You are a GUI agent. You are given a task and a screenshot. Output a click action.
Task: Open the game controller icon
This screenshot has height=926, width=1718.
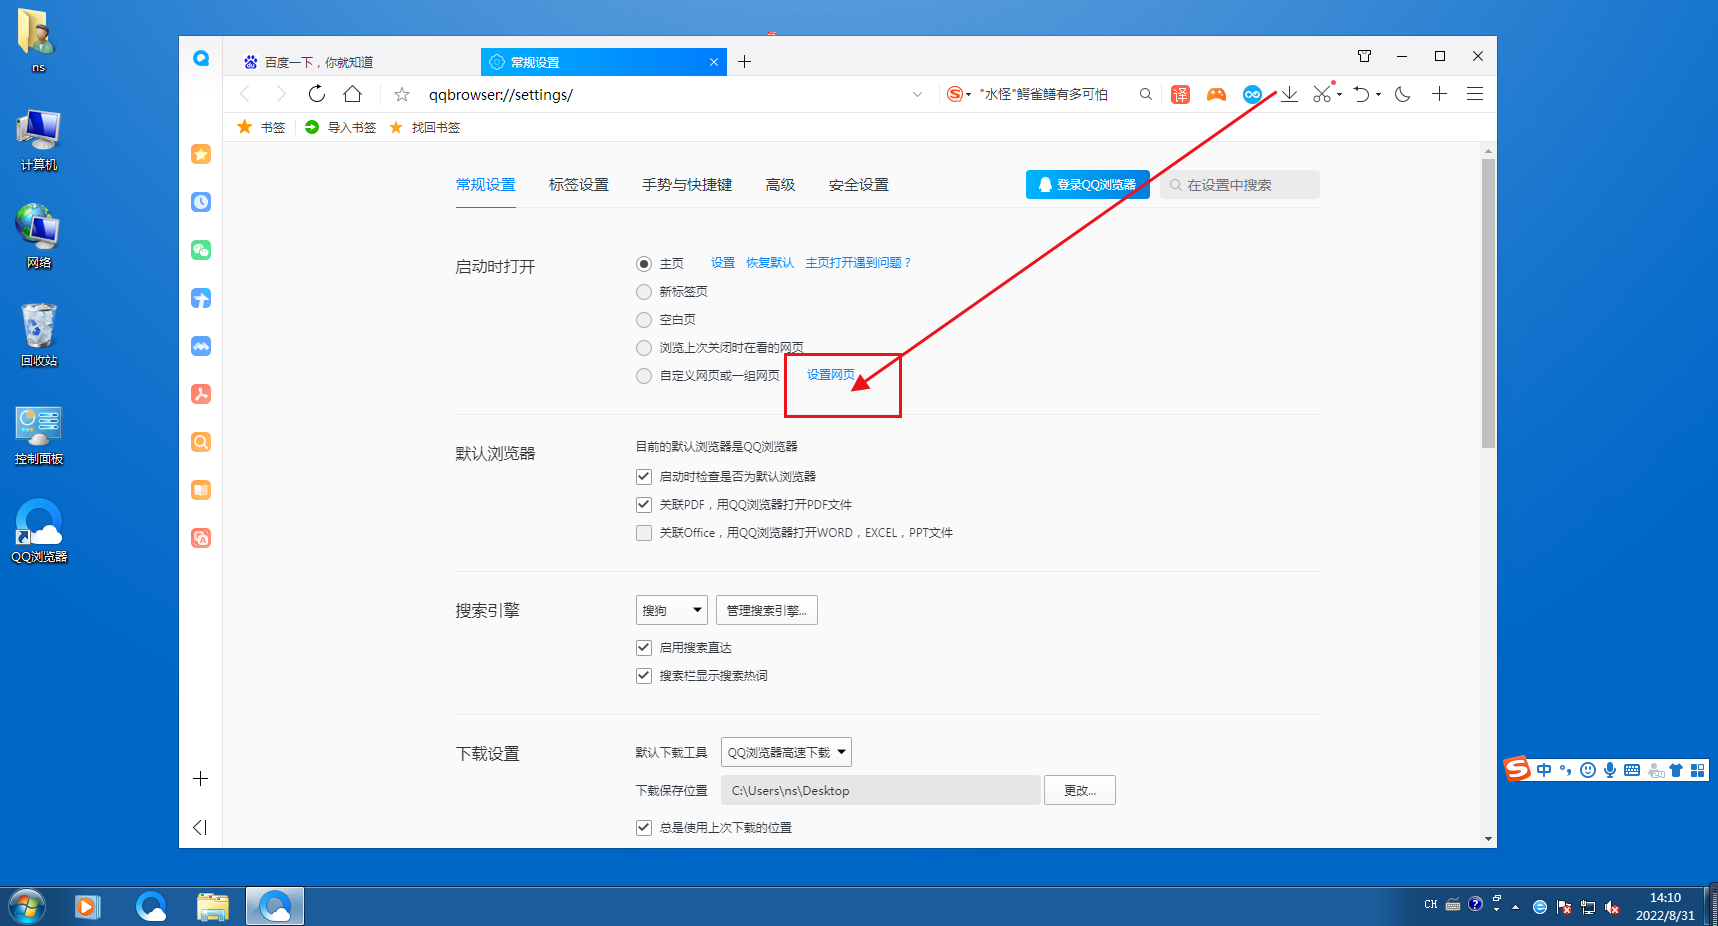pos(1216,94)
